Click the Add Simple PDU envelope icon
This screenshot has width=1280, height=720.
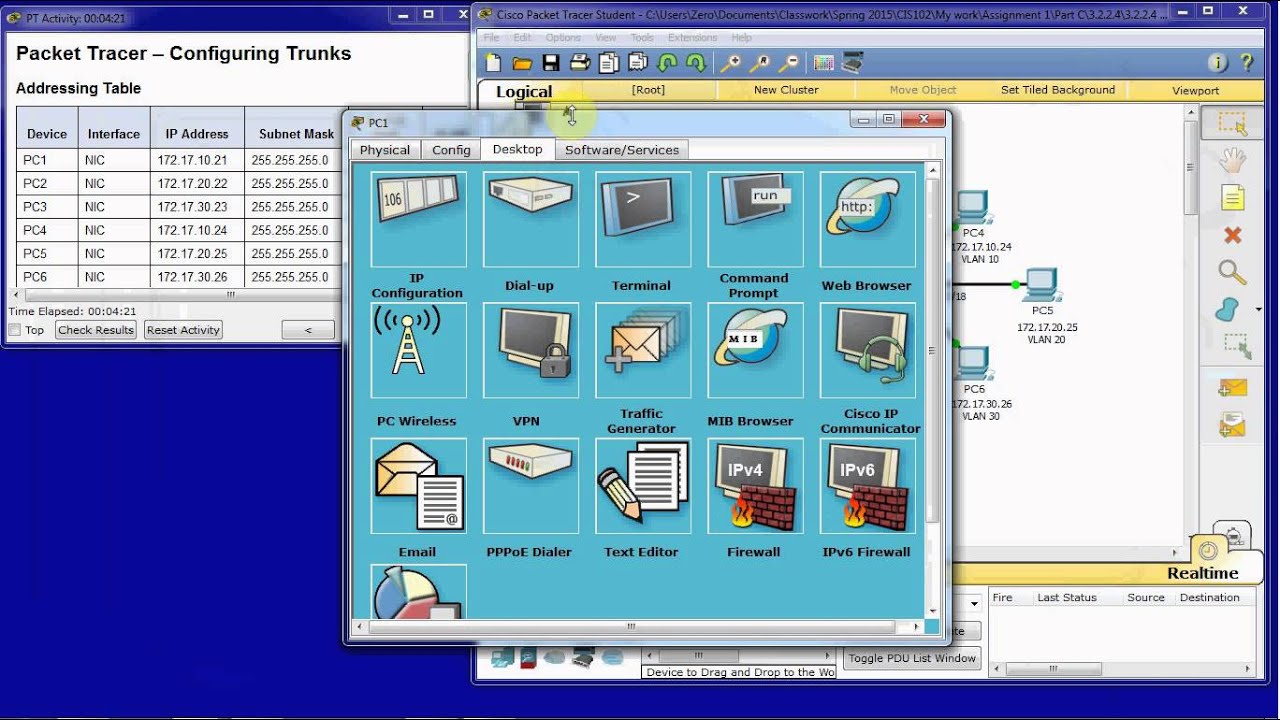click(x=1232, y=387)
